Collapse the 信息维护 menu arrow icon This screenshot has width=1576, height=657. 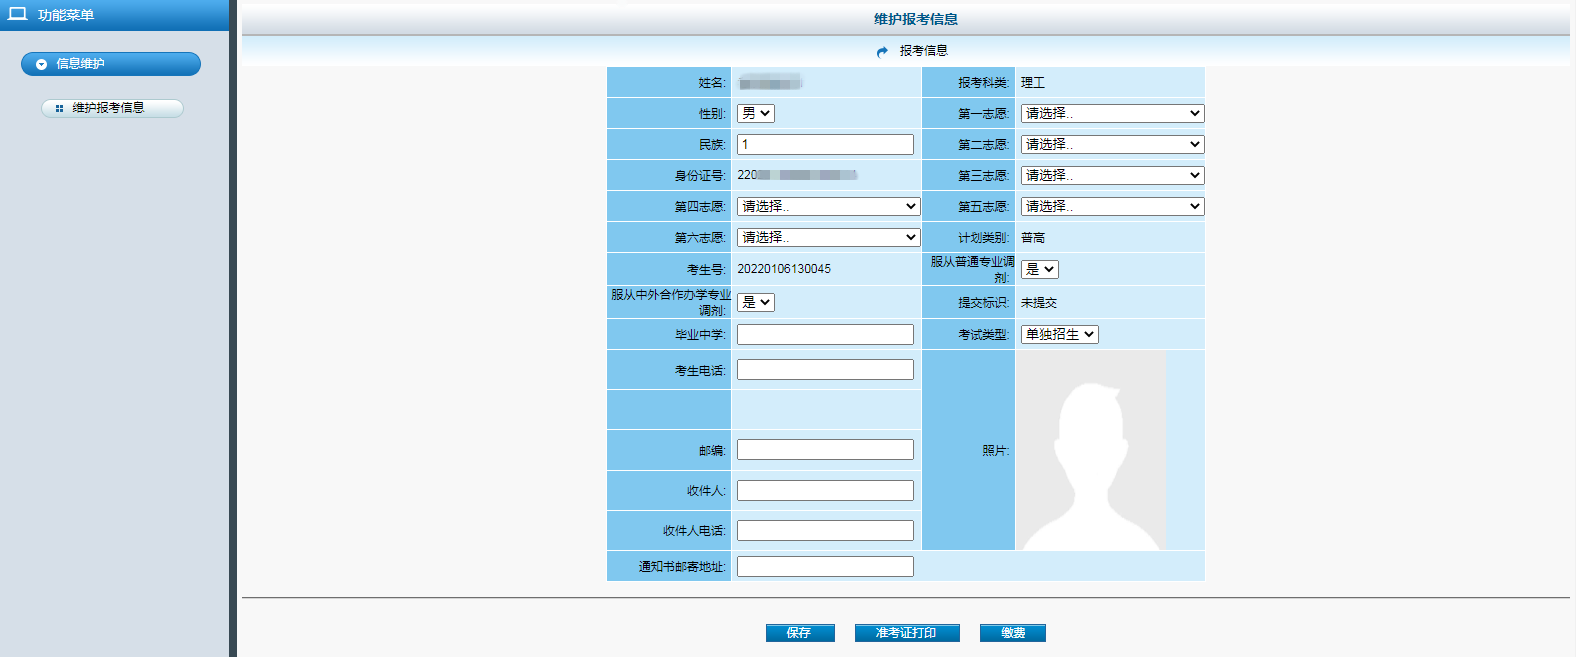(41, 64)
